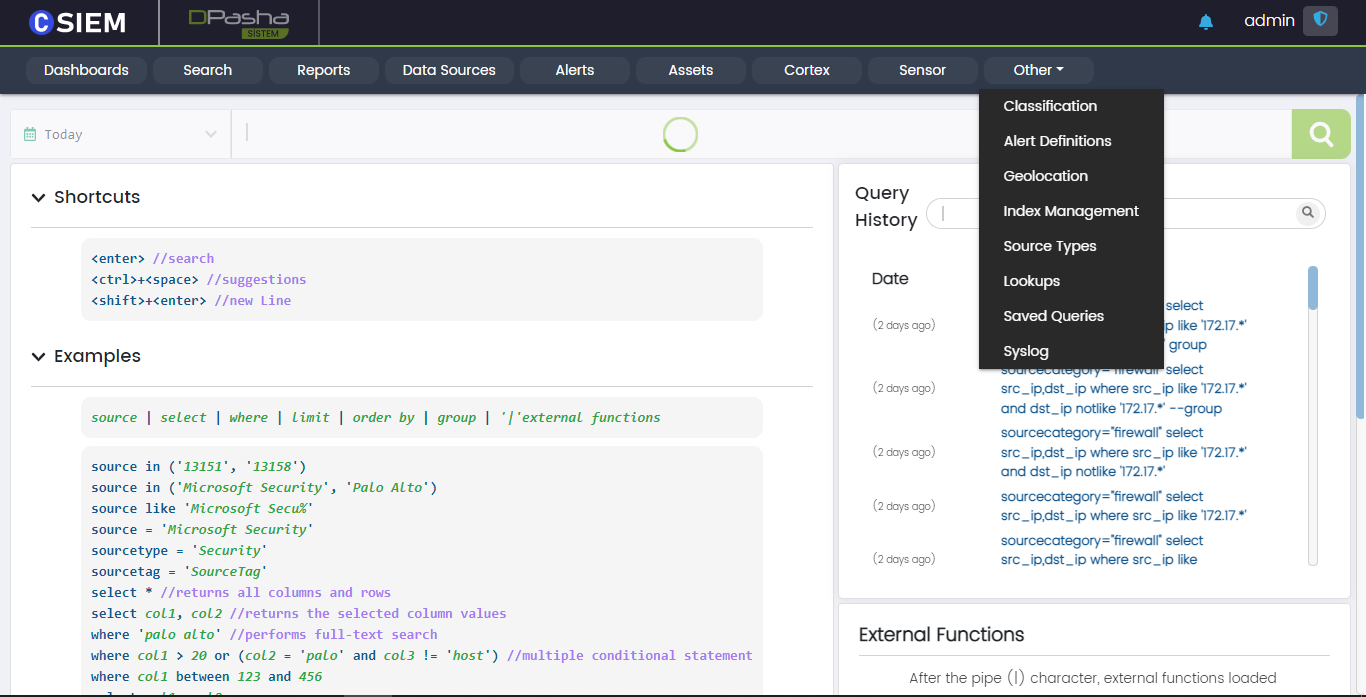
Task: Click the DPasha Sistem logo
Action: (239, 23)
